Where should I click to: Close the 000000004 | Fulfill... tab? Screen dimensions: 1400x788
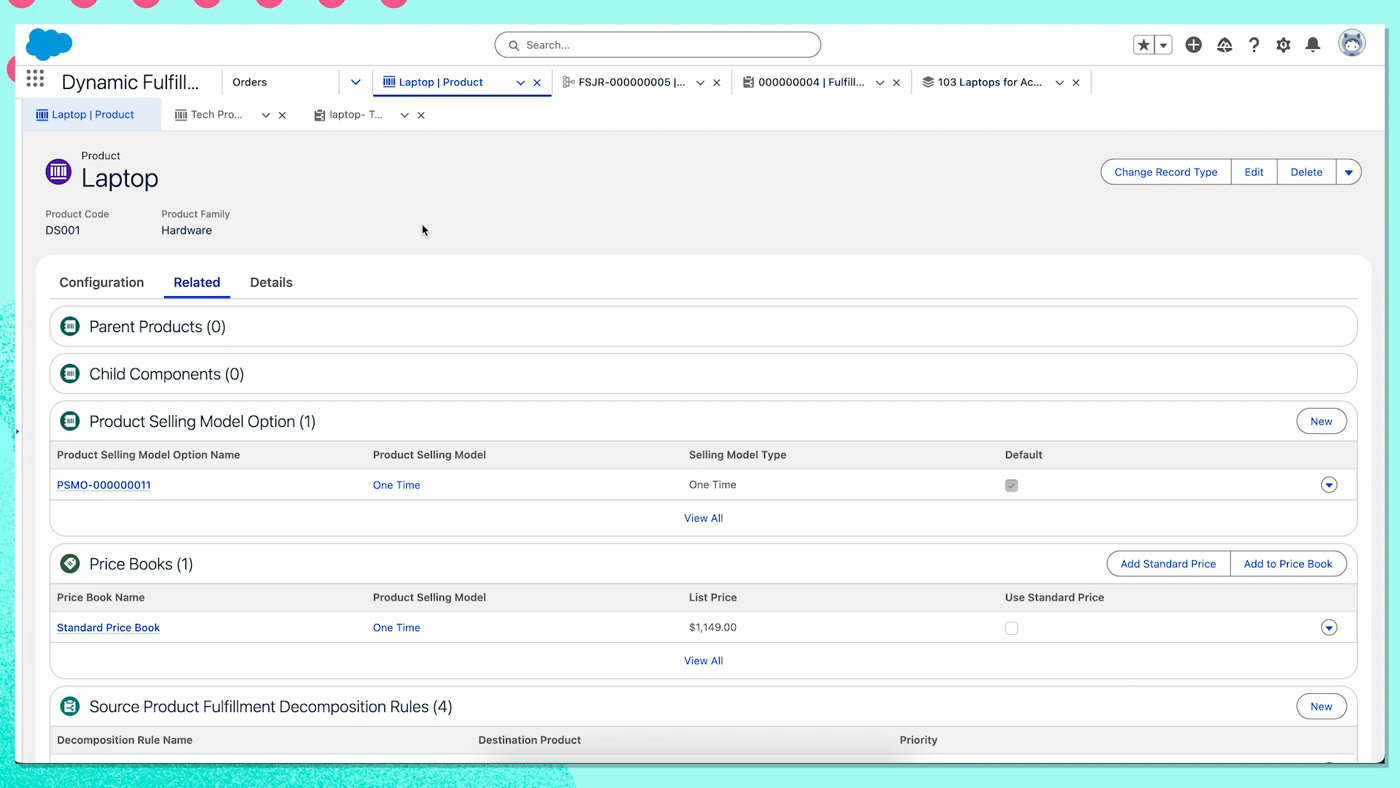click(x=896, y=83)
